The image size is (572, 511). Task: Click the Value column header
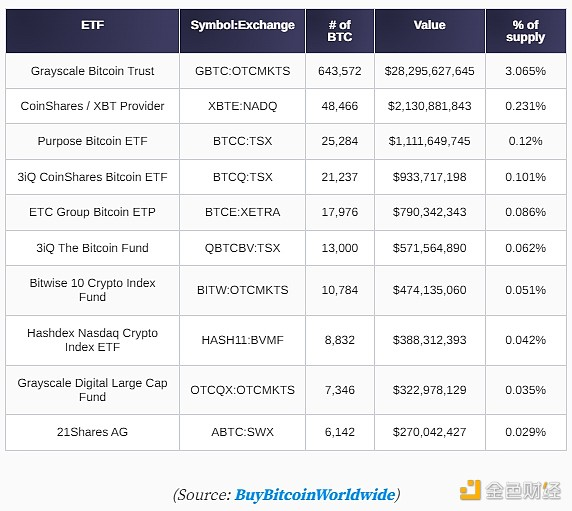point(430,31)
